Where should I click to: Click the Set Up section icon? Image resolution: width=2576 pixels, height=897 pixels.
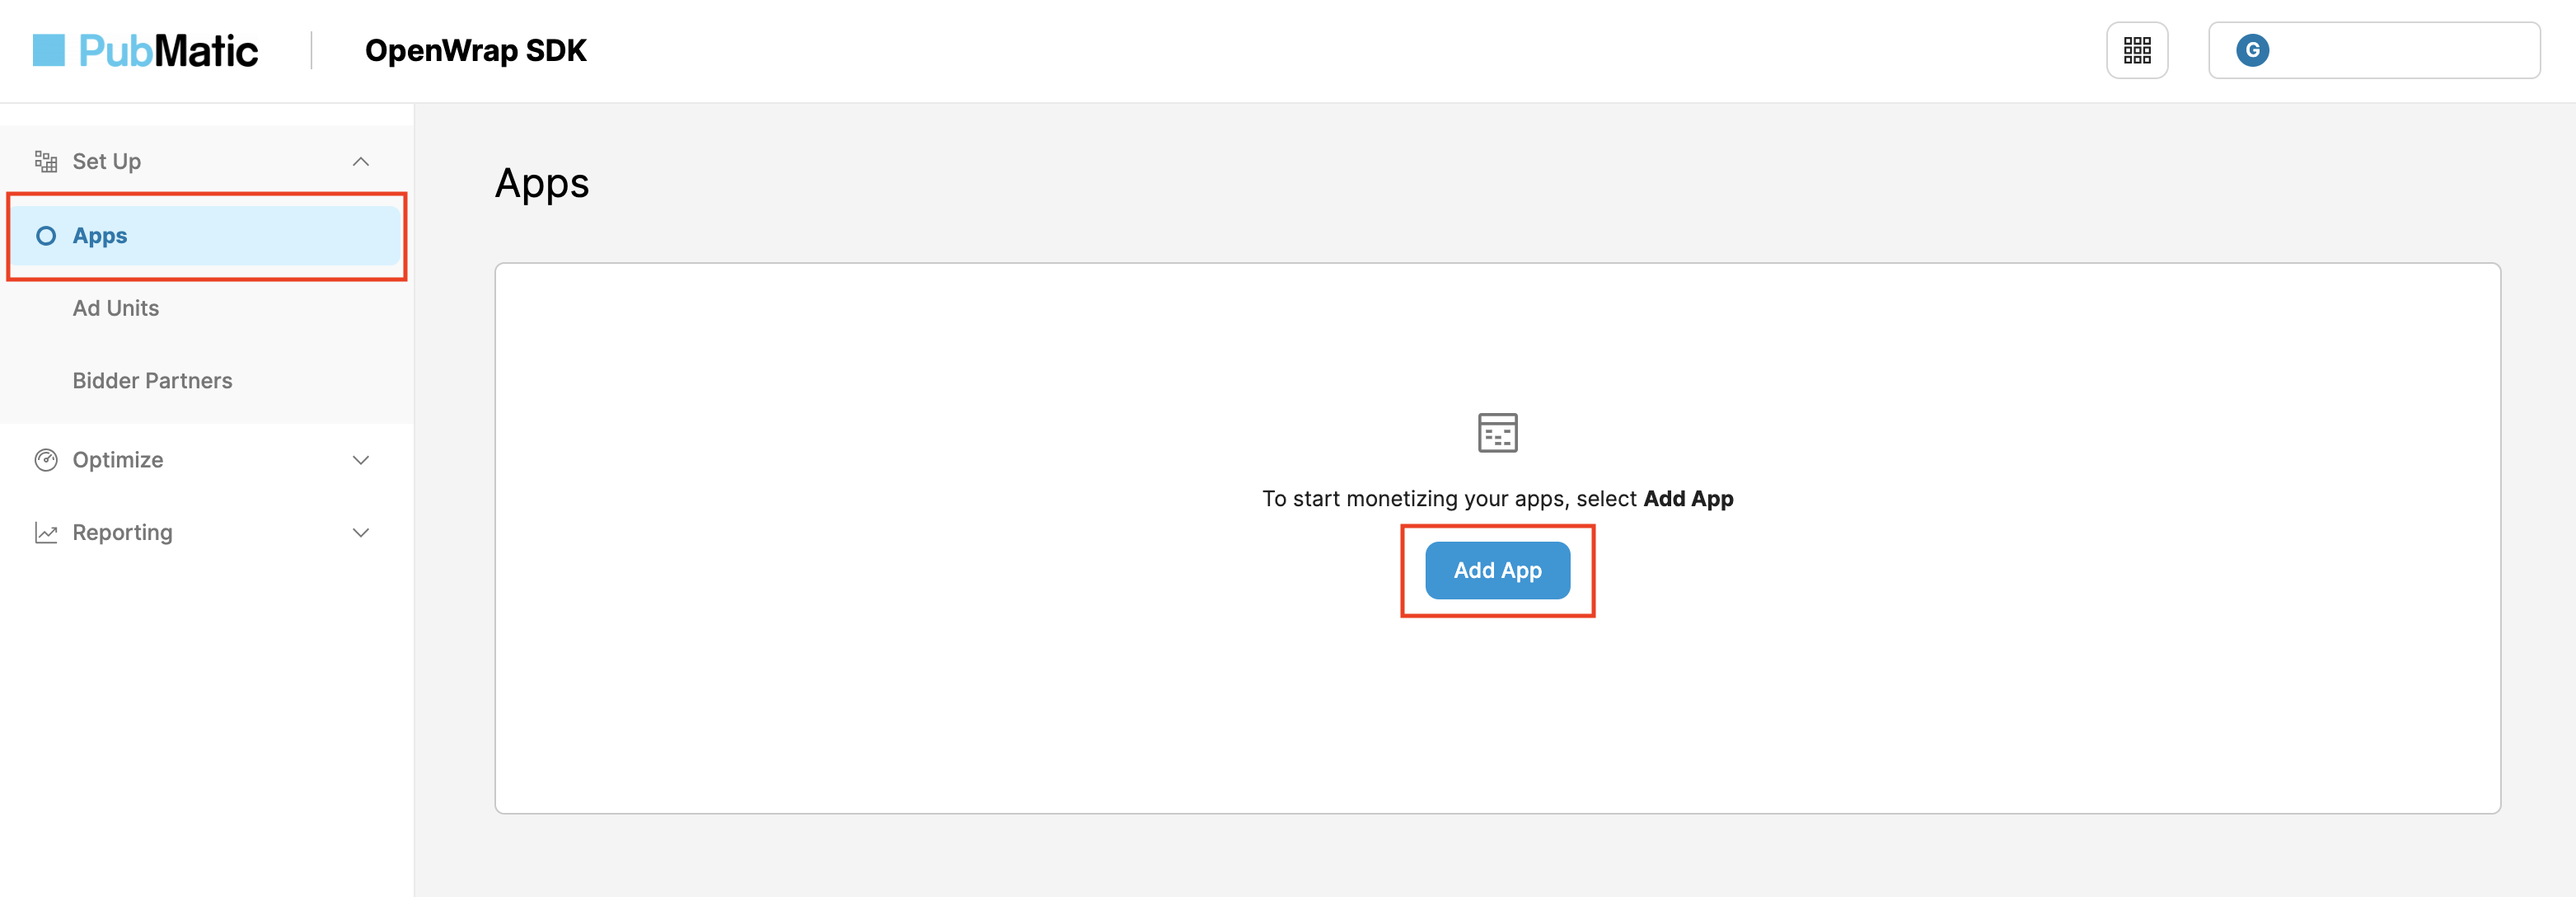point(46,160)
